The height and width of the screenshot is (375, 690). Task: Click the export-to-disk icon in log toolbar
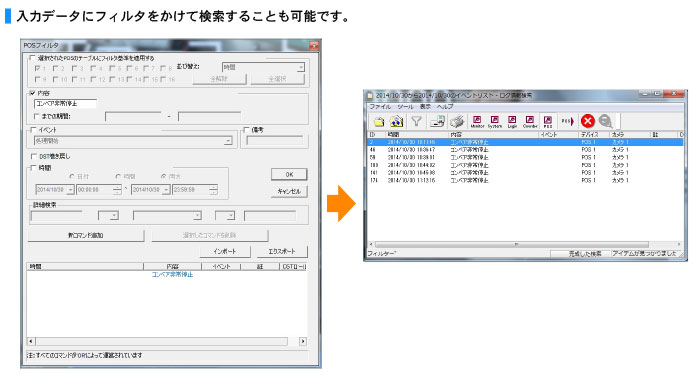(x=437, y=121)
